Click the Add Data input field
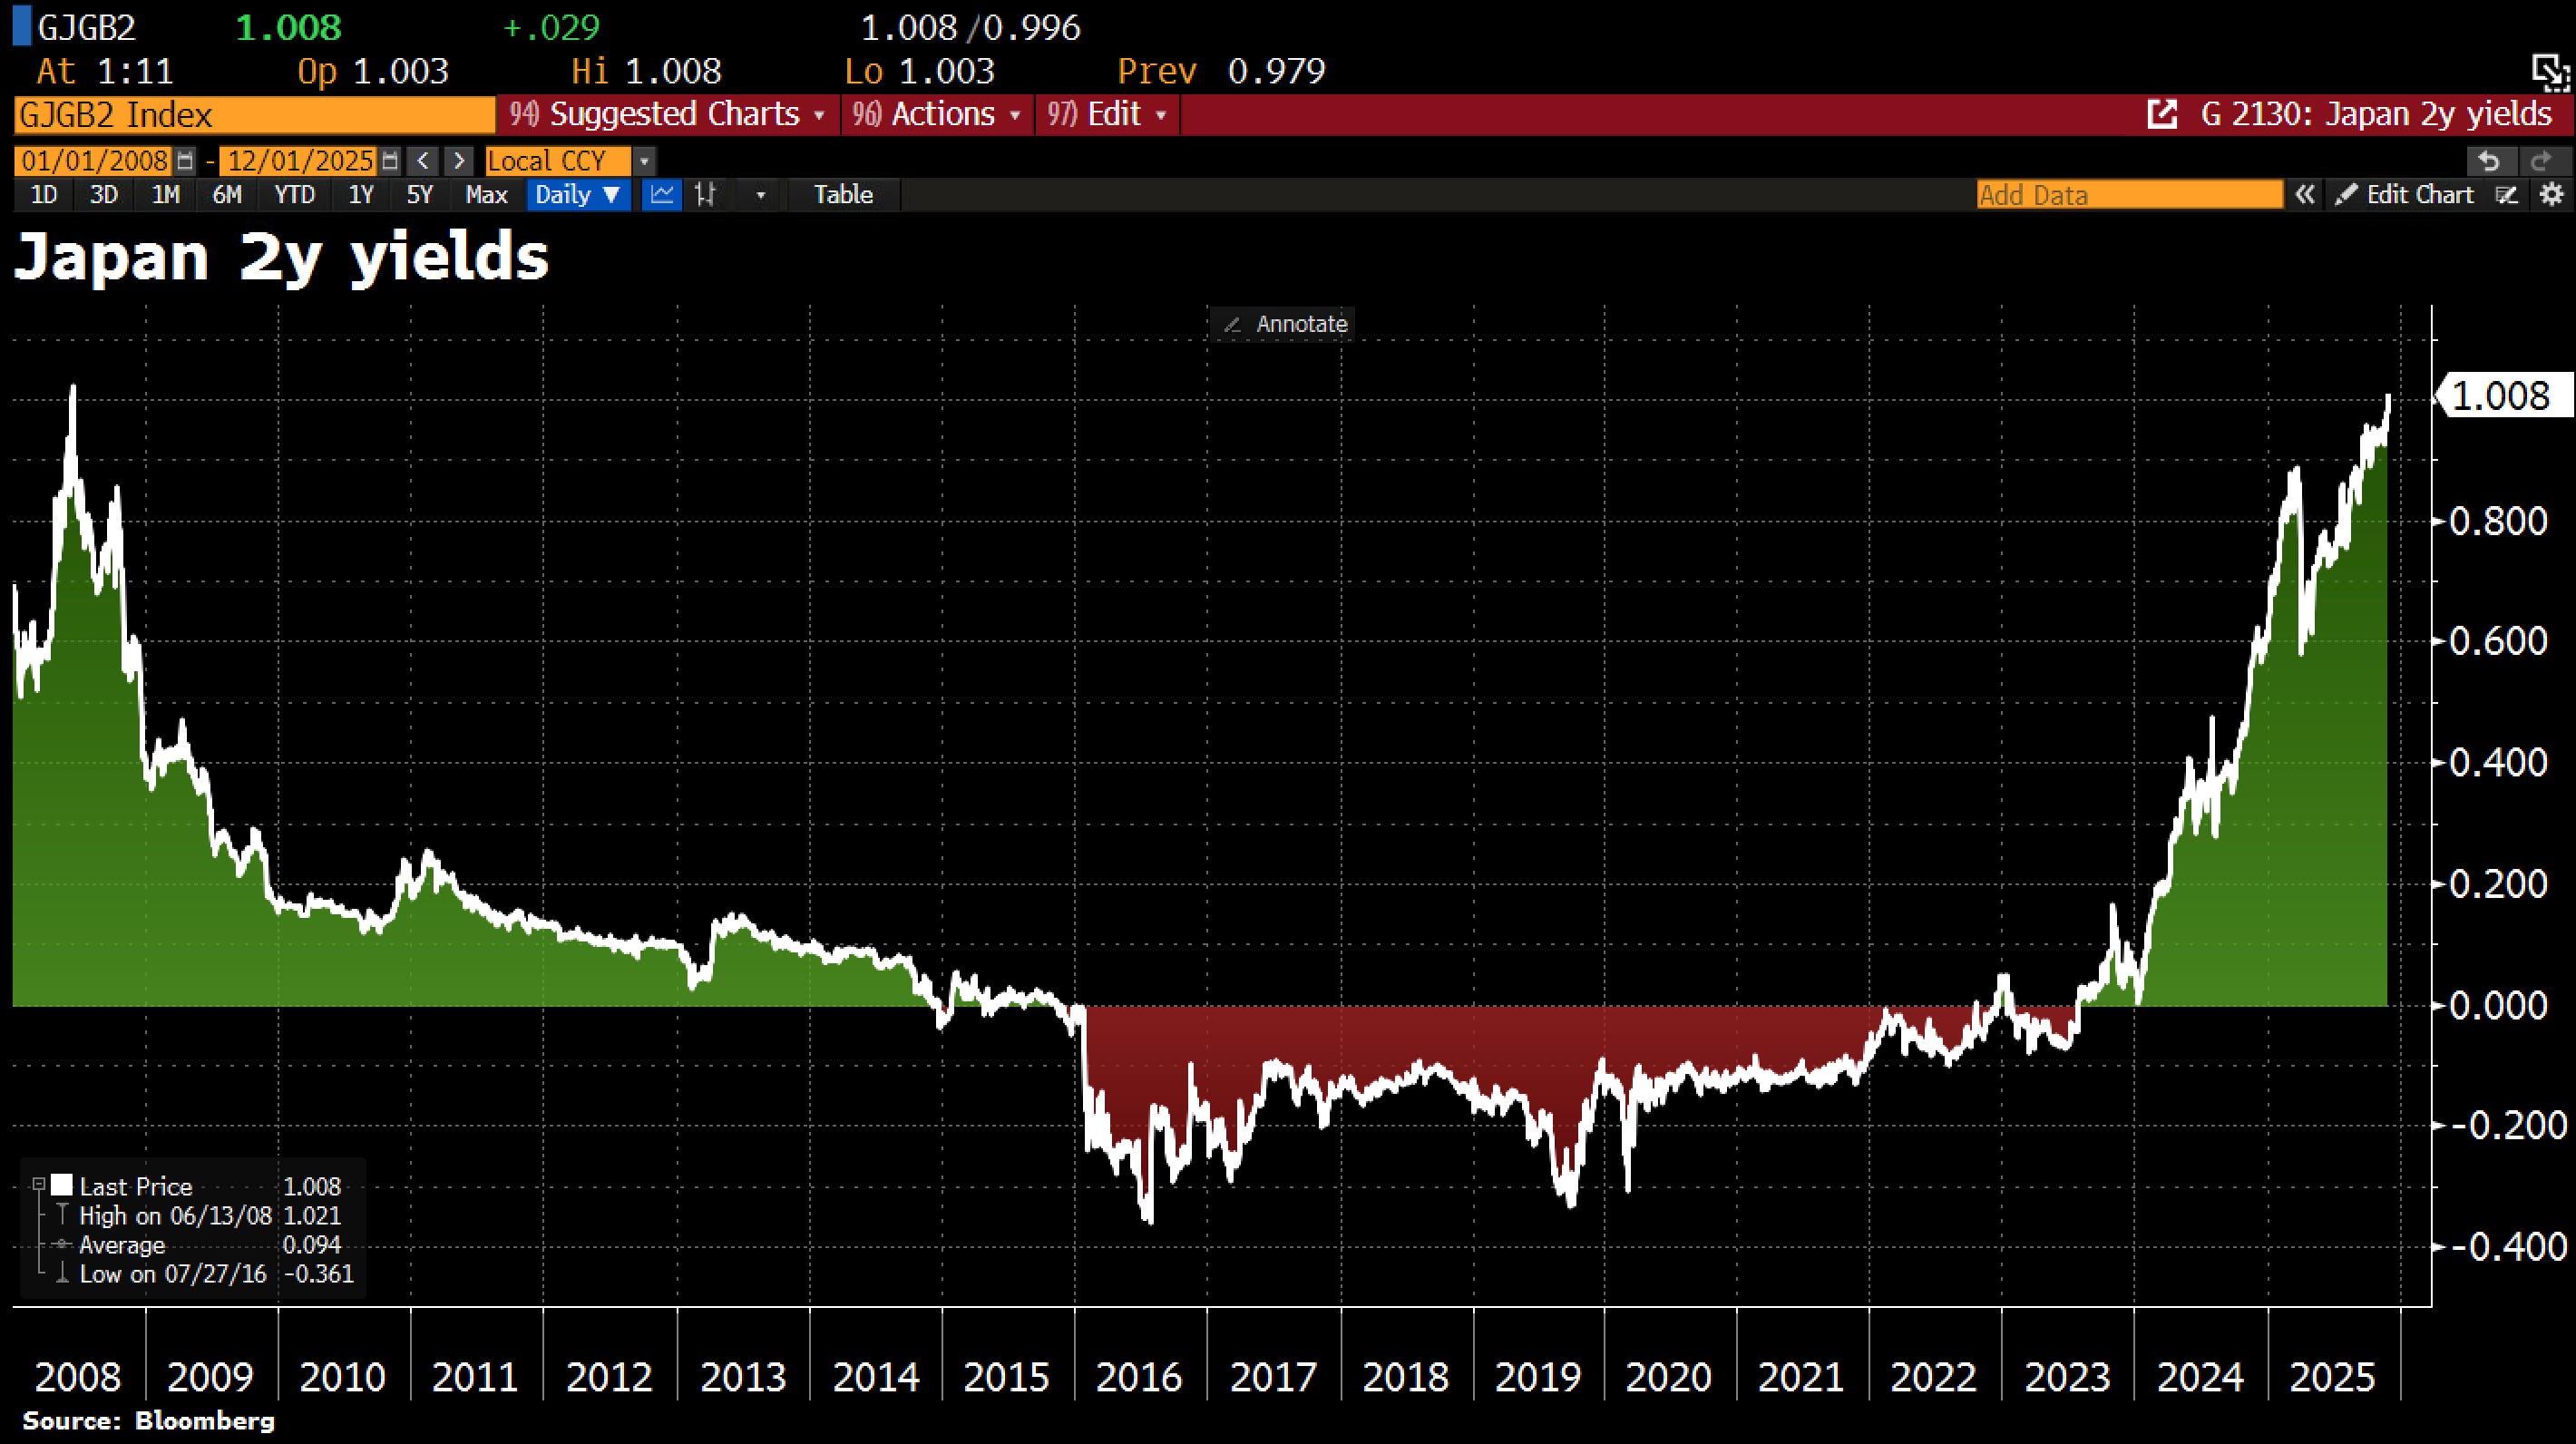The width and height of the screenshot is (2576, 1444). coord(2128,194)
